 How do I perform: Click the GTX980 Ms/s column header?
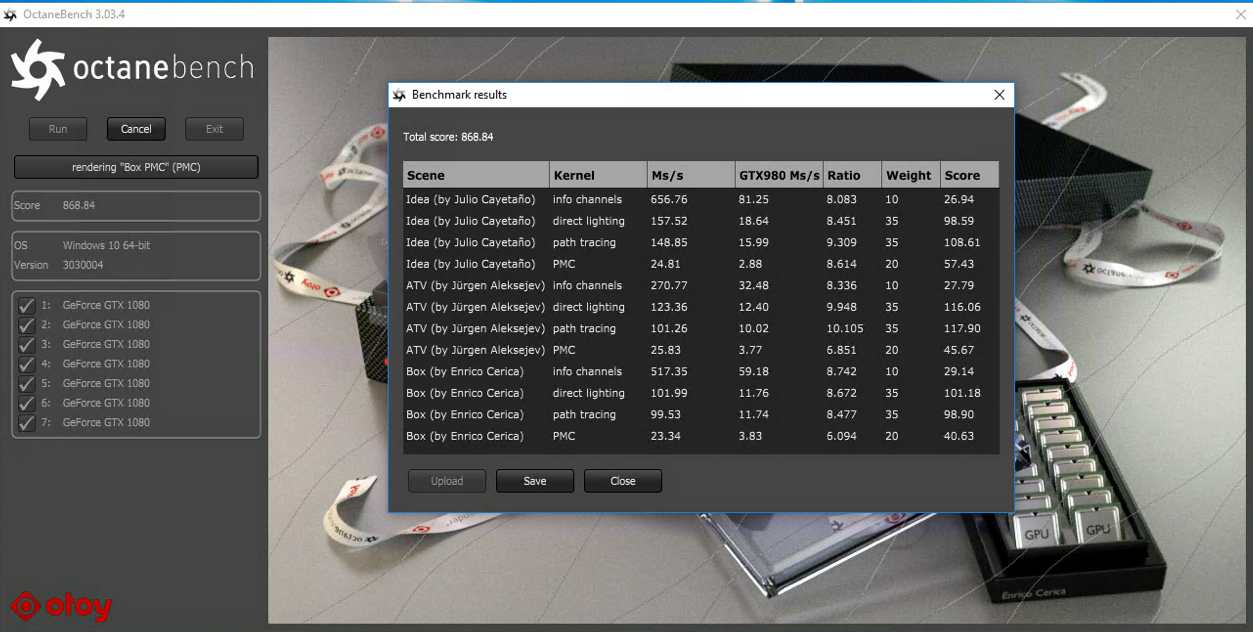pyautogui.click(x=779, y=175)
